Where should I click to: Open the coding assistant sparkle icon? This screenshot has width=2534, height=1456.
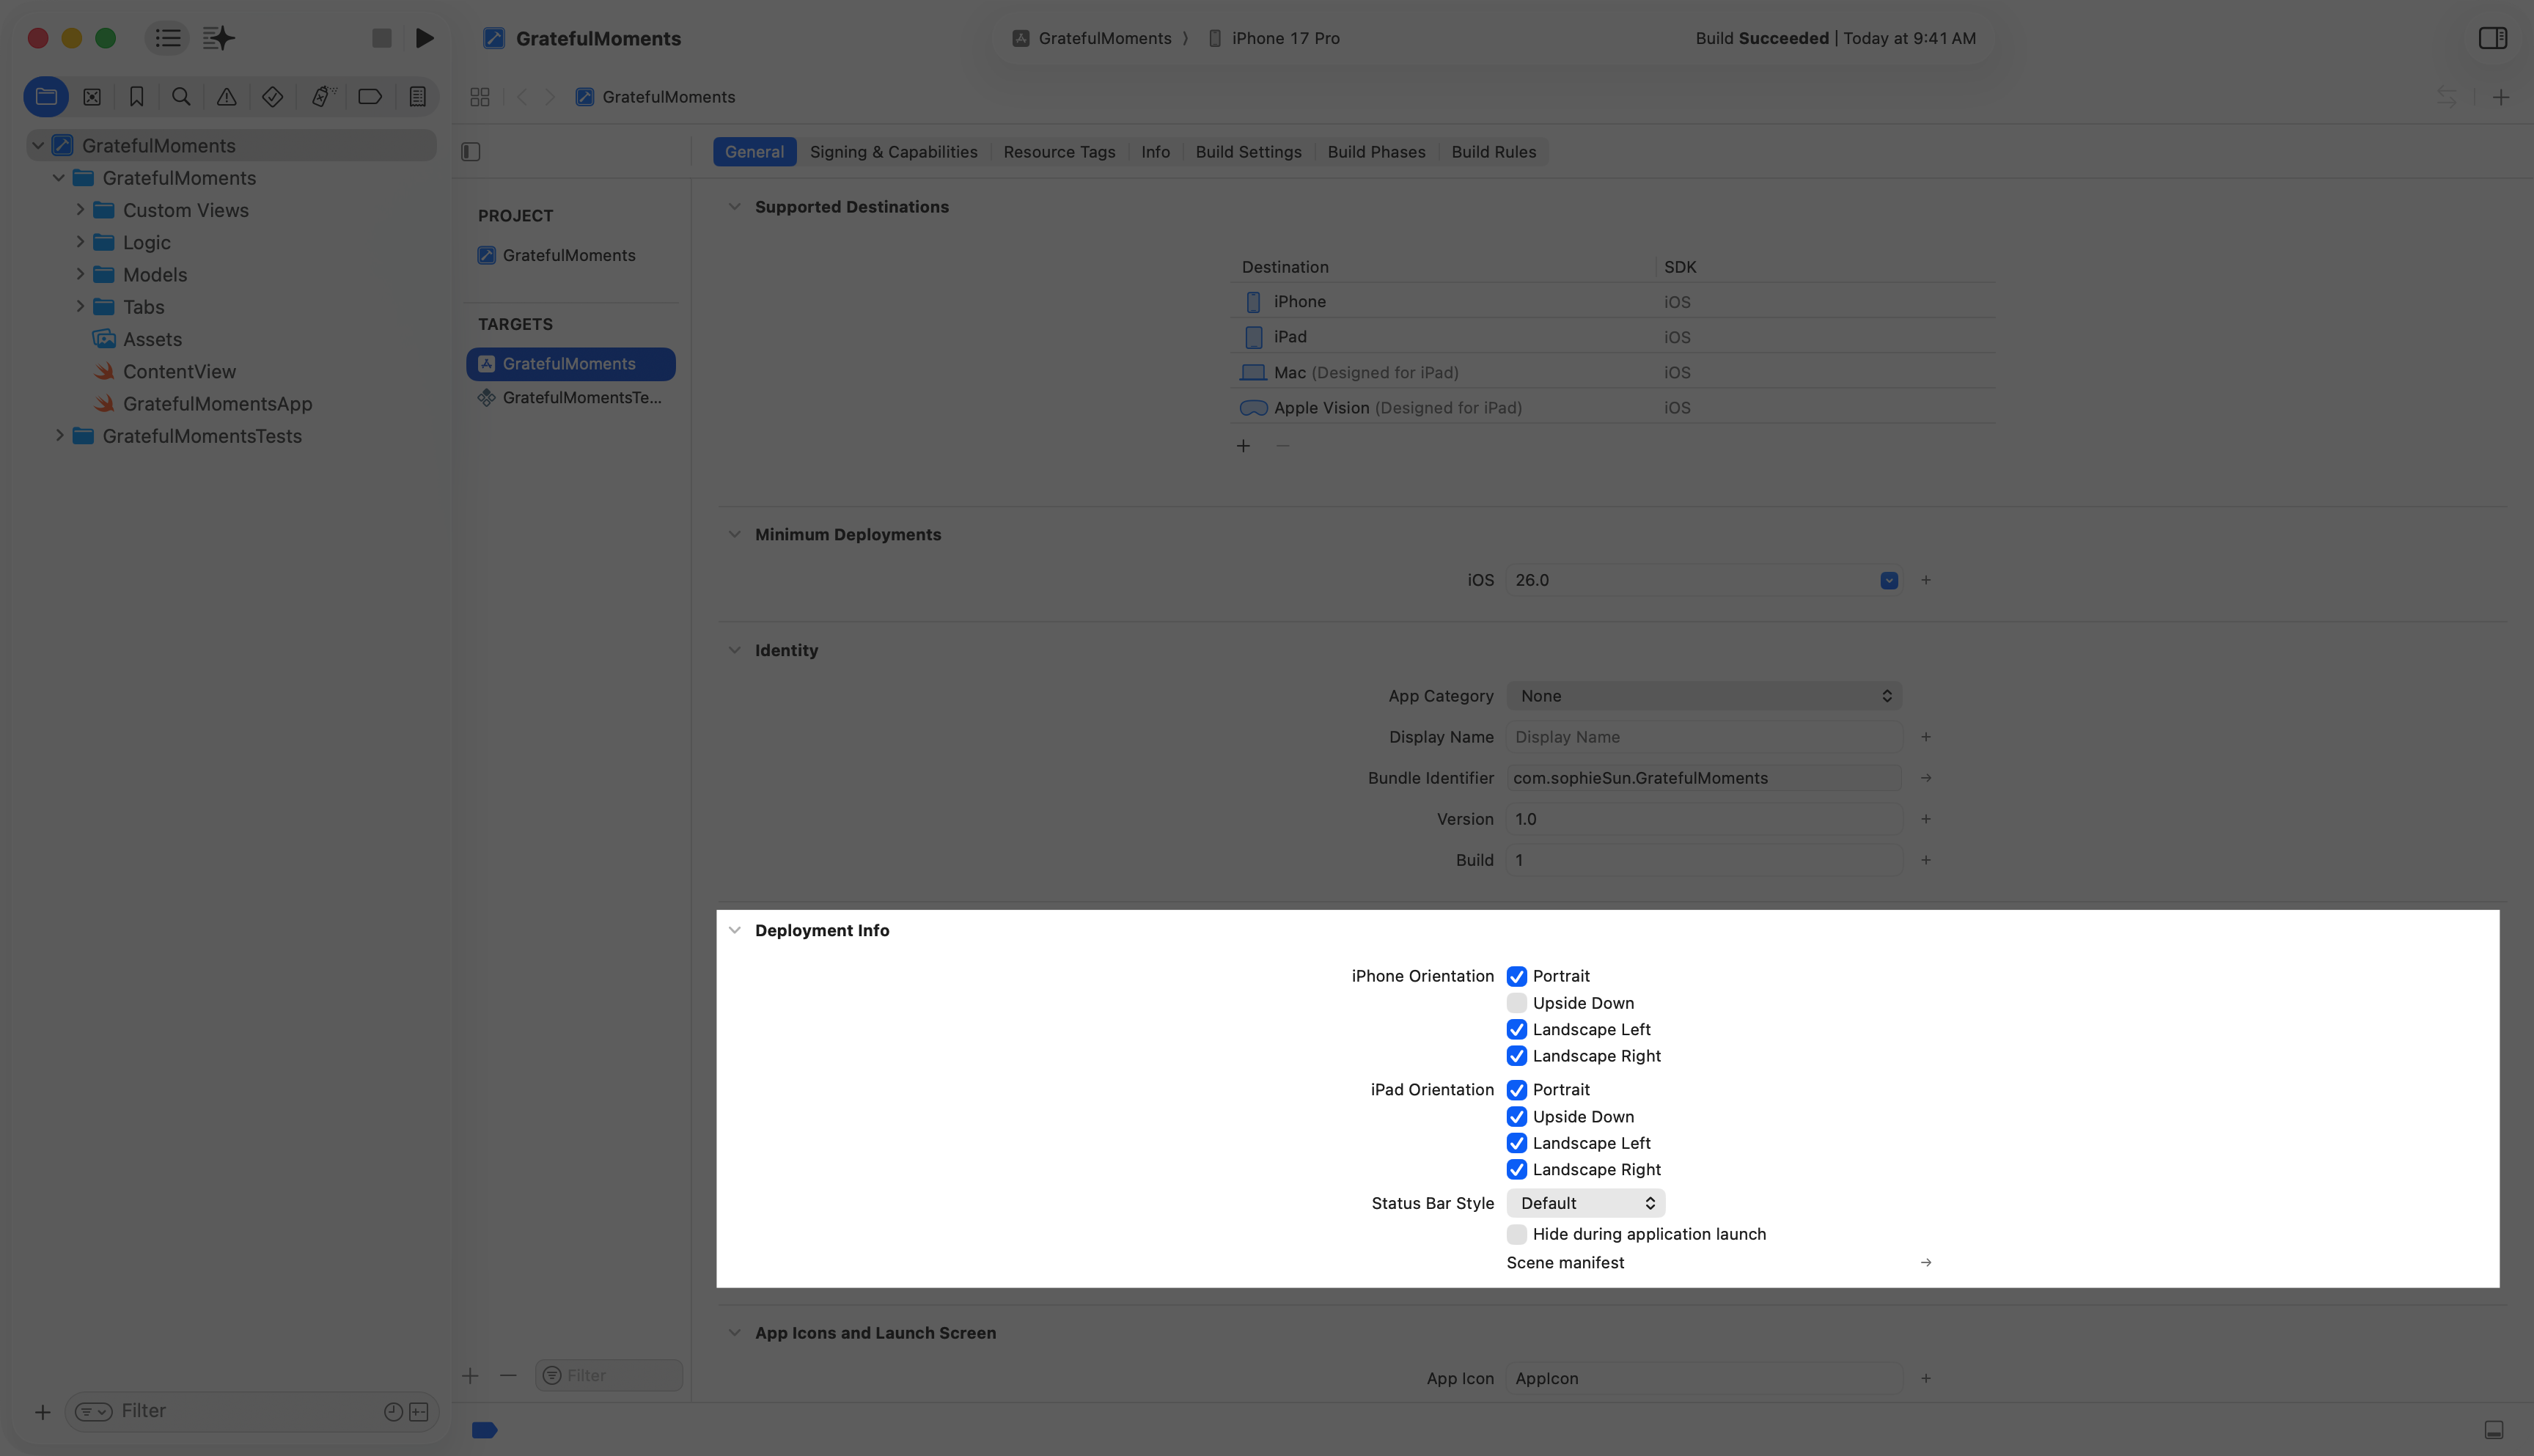pos(219,38)
